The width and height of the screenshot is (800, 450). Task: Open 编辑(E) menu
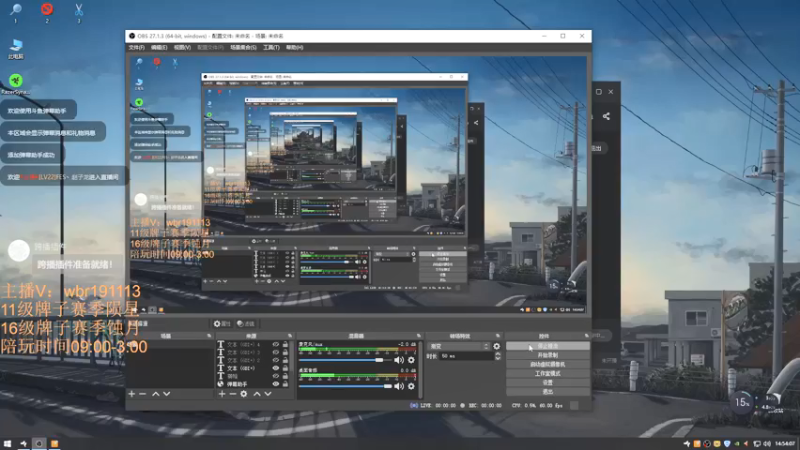pos(159,47)
